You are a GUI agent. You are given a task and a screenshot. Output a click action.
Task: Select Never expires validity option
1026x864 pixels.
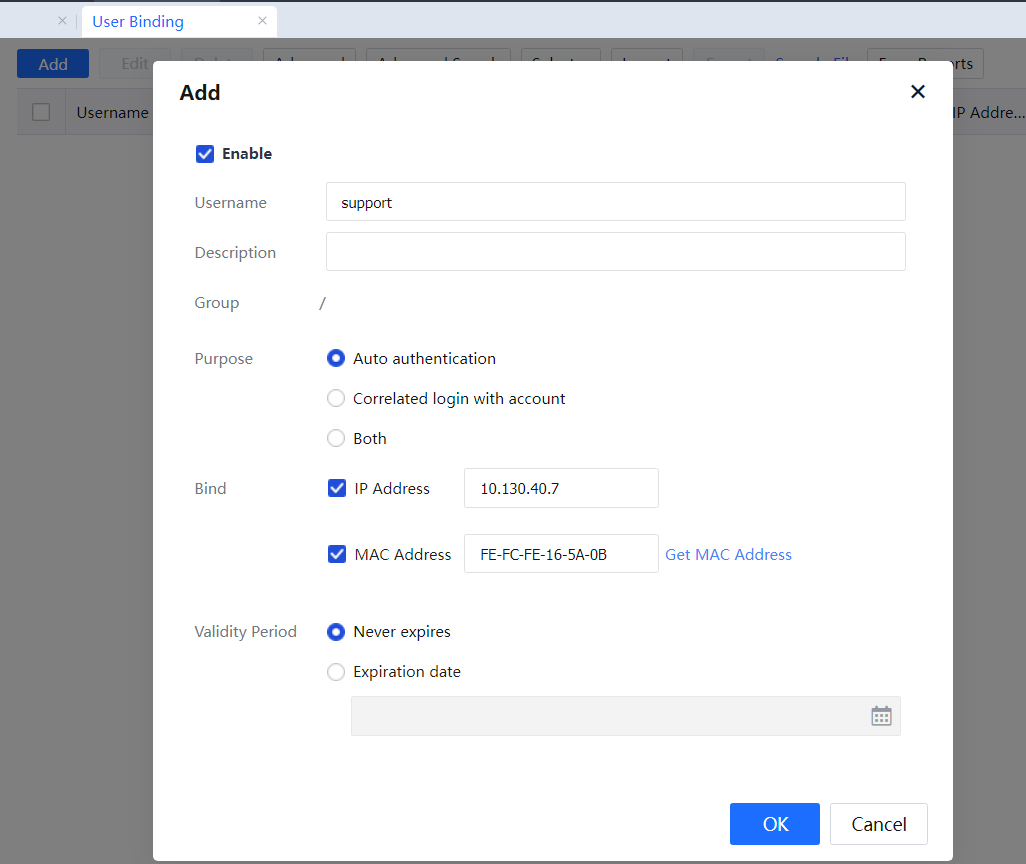pyautogui.click(x=336, y=632)
